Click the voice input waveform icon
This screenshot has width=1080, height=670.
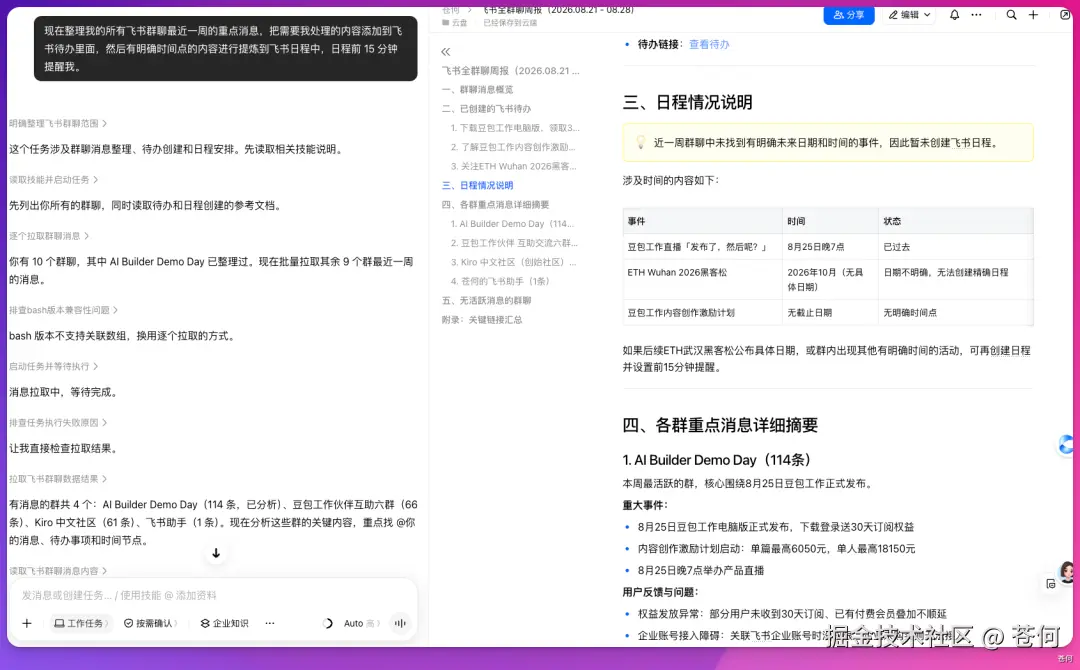(x=399, y=623)
